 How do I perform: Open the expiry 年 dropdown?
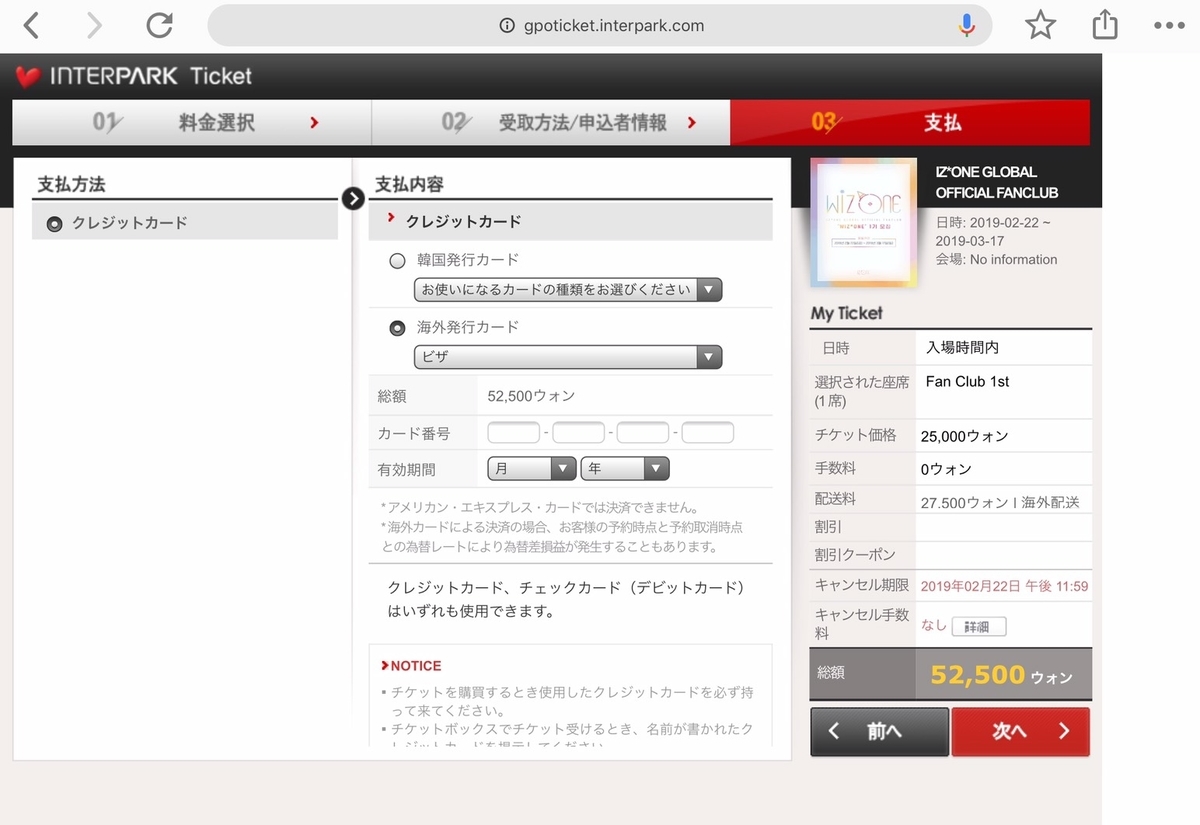tap(626, 468)
